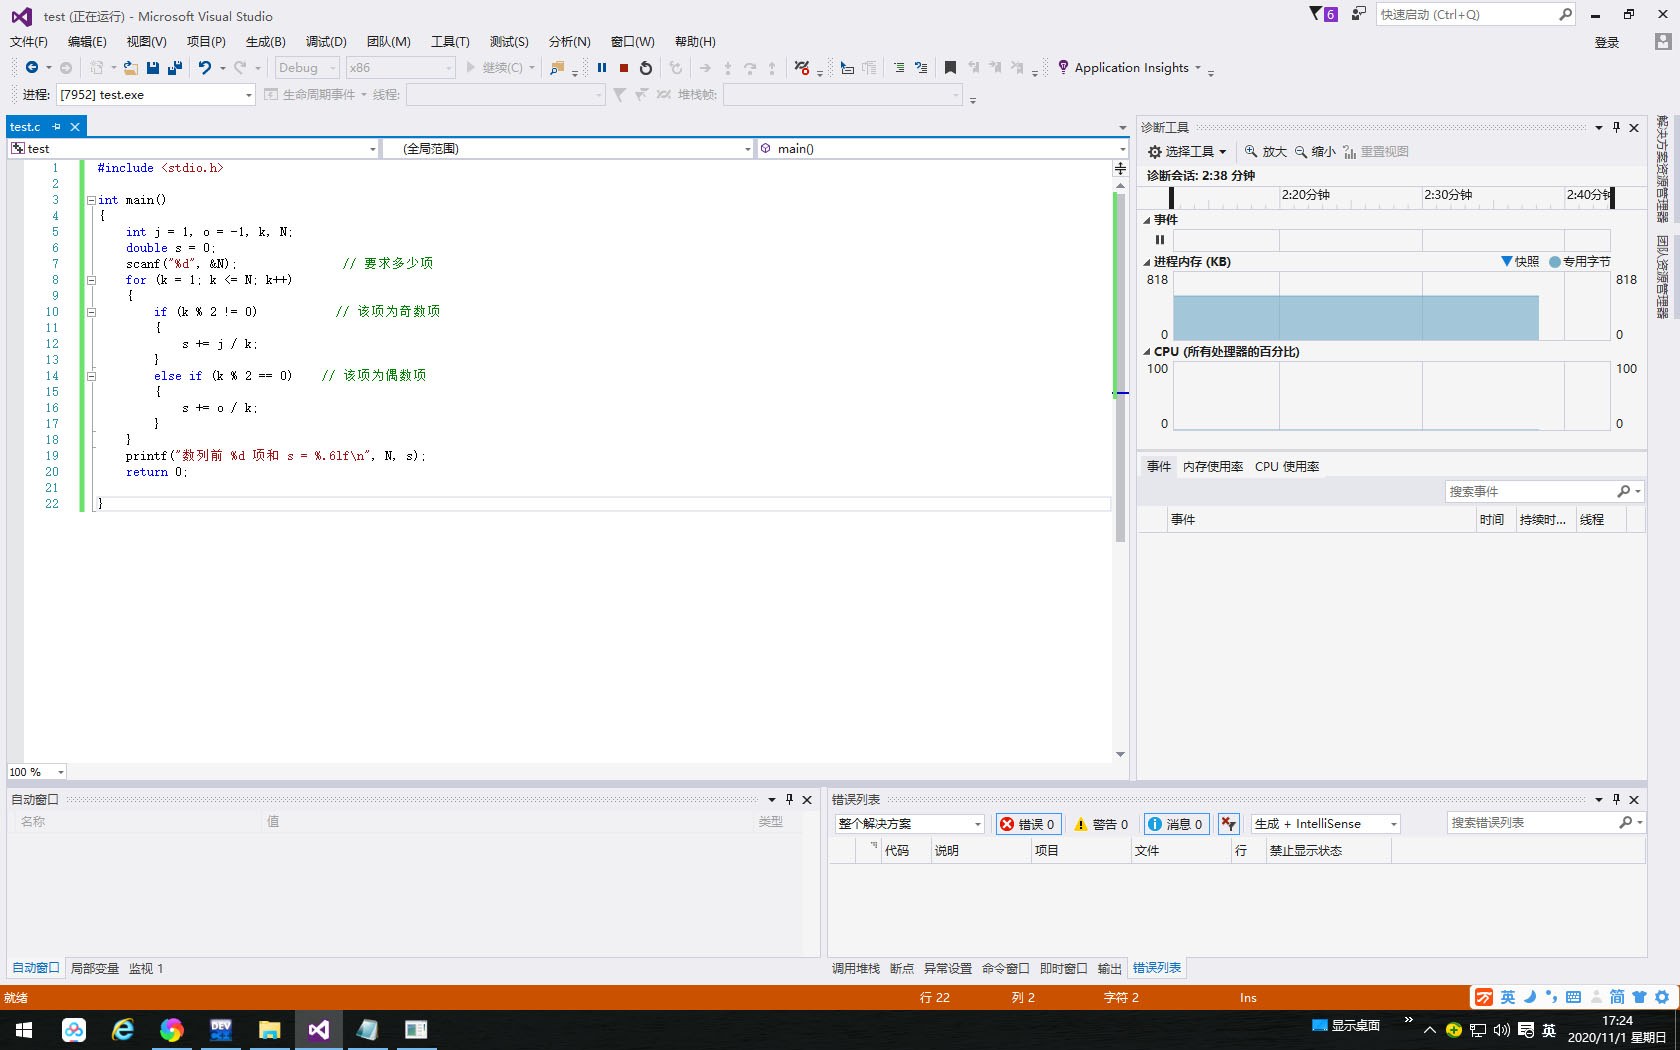Screen dimensions: 1680x1050
Task: Restart debugging with the circular arrow icon
Action: (x=646, y=67)
